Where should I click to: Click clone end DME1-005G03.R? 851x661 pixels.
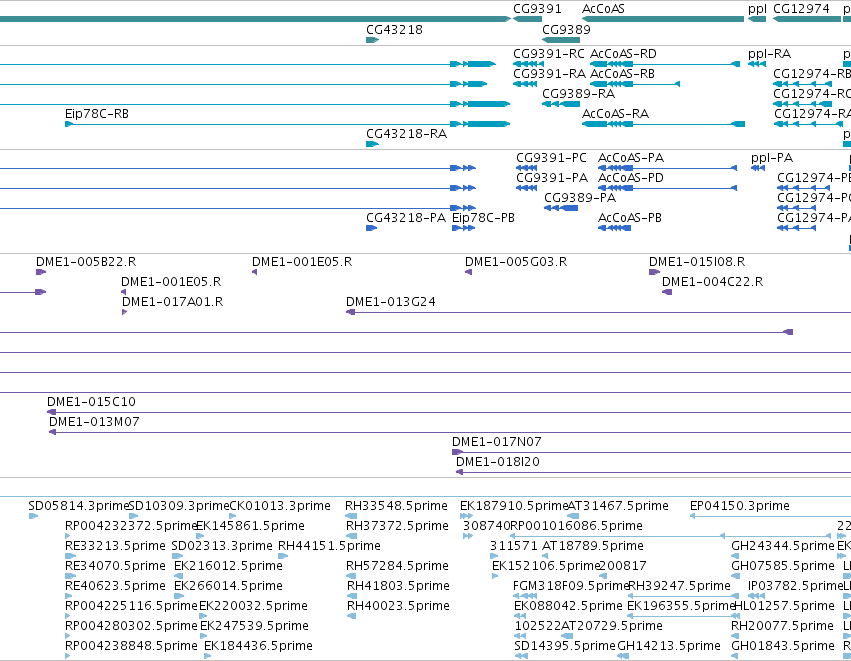click(516, 262)
